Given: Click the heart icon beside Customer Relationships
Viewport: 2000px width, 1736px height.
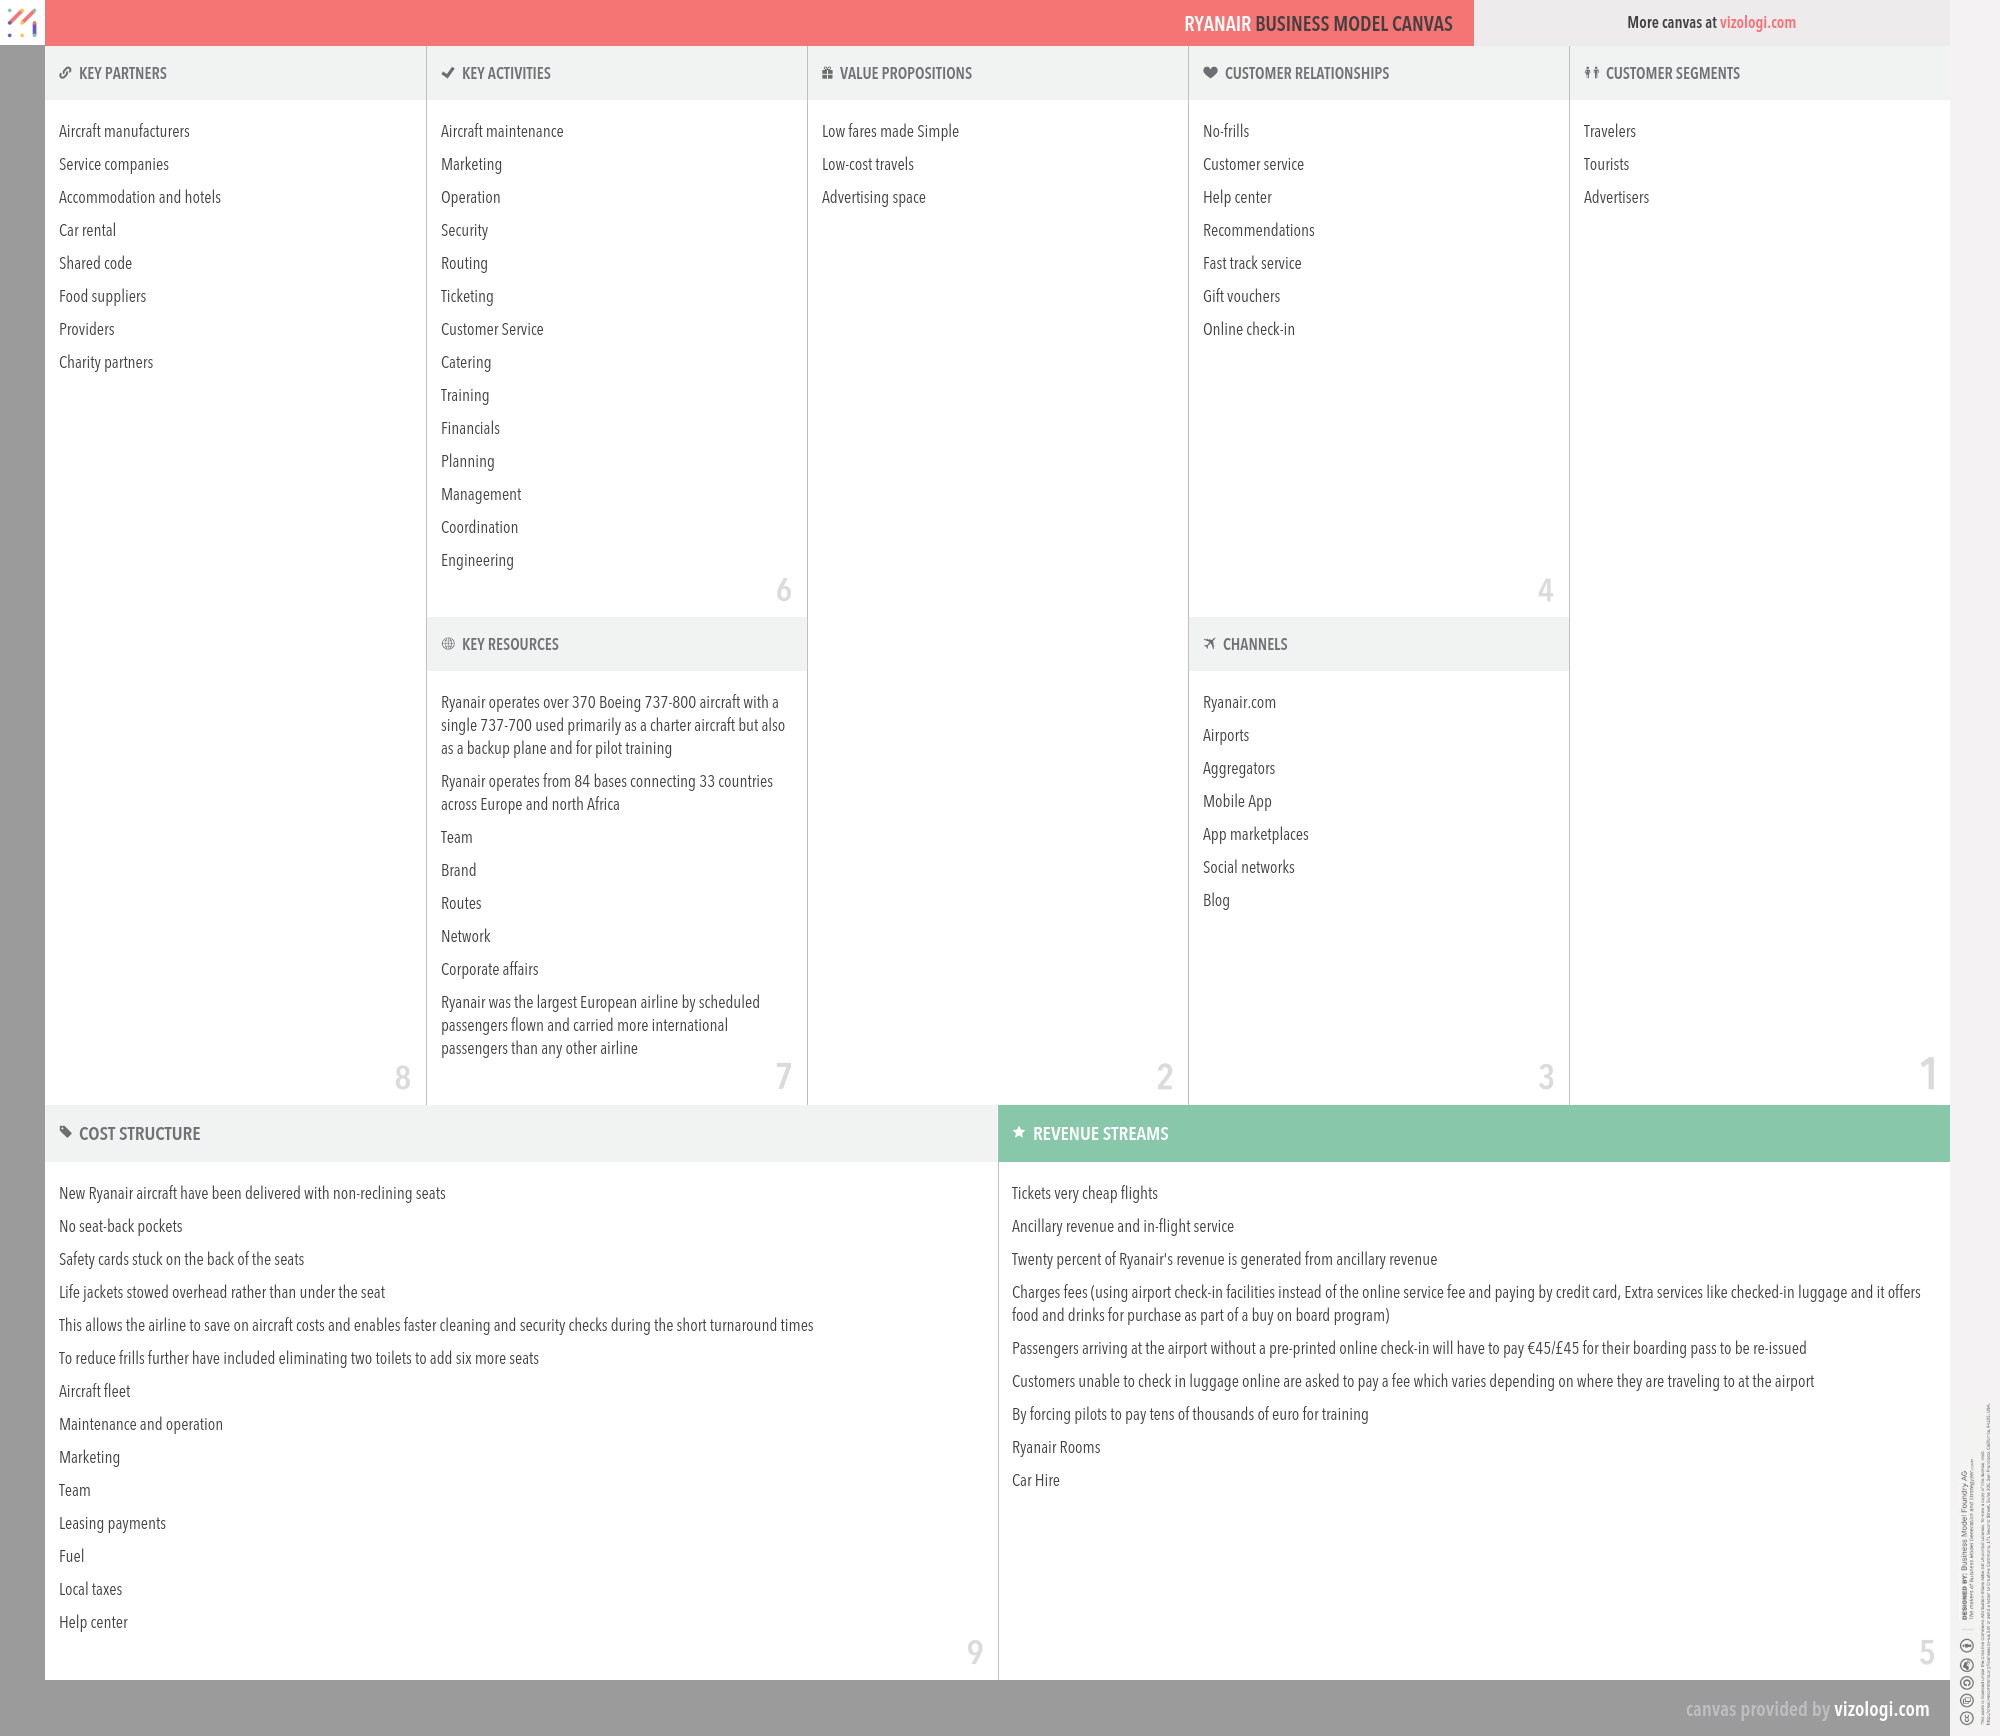Looking at the screenshot, I should tap(1210, 73).
